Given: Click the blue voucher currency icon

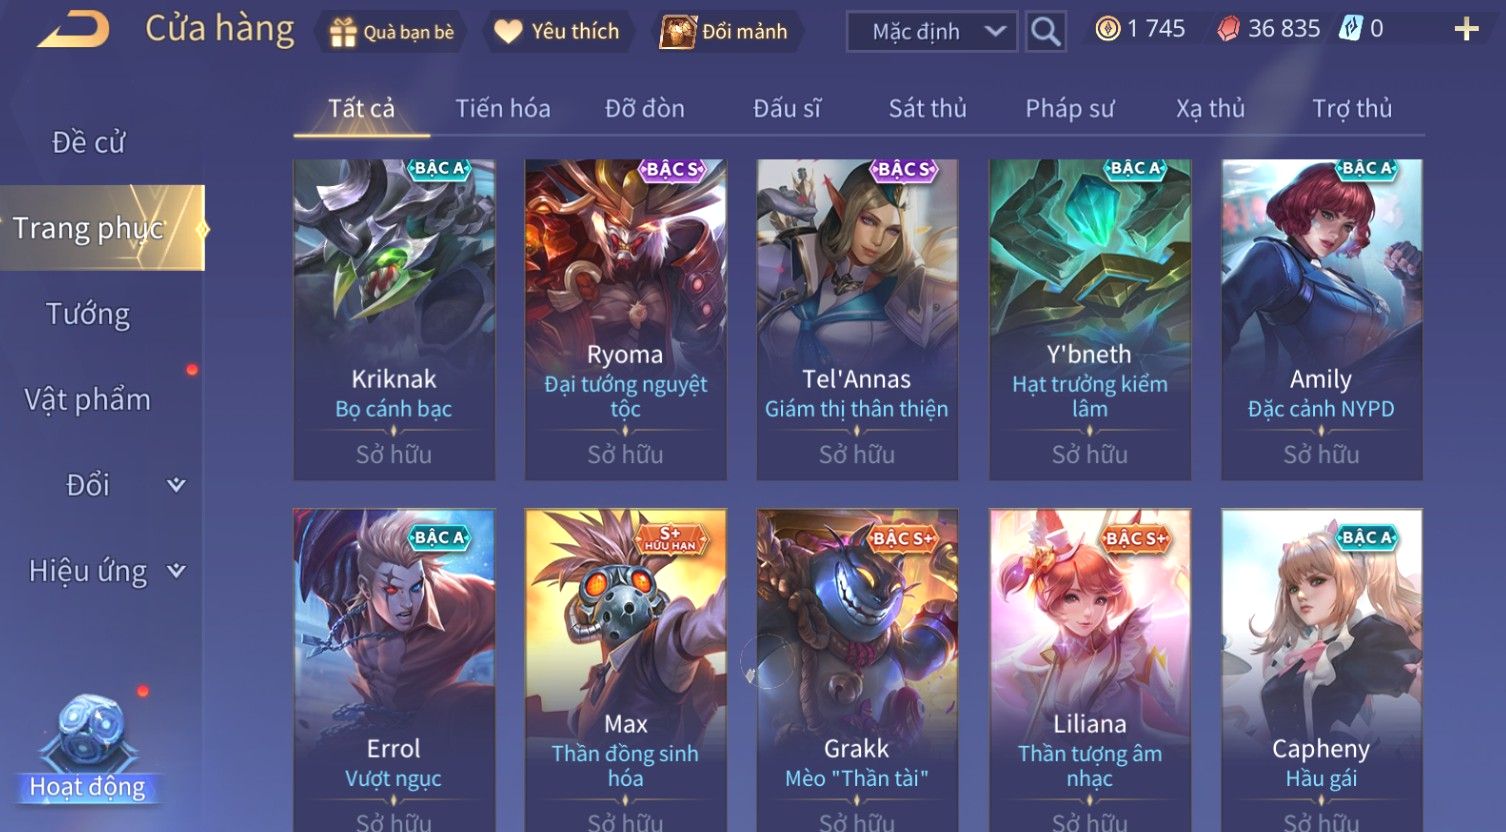Looking at the screenshot, I should point(1350,29).
